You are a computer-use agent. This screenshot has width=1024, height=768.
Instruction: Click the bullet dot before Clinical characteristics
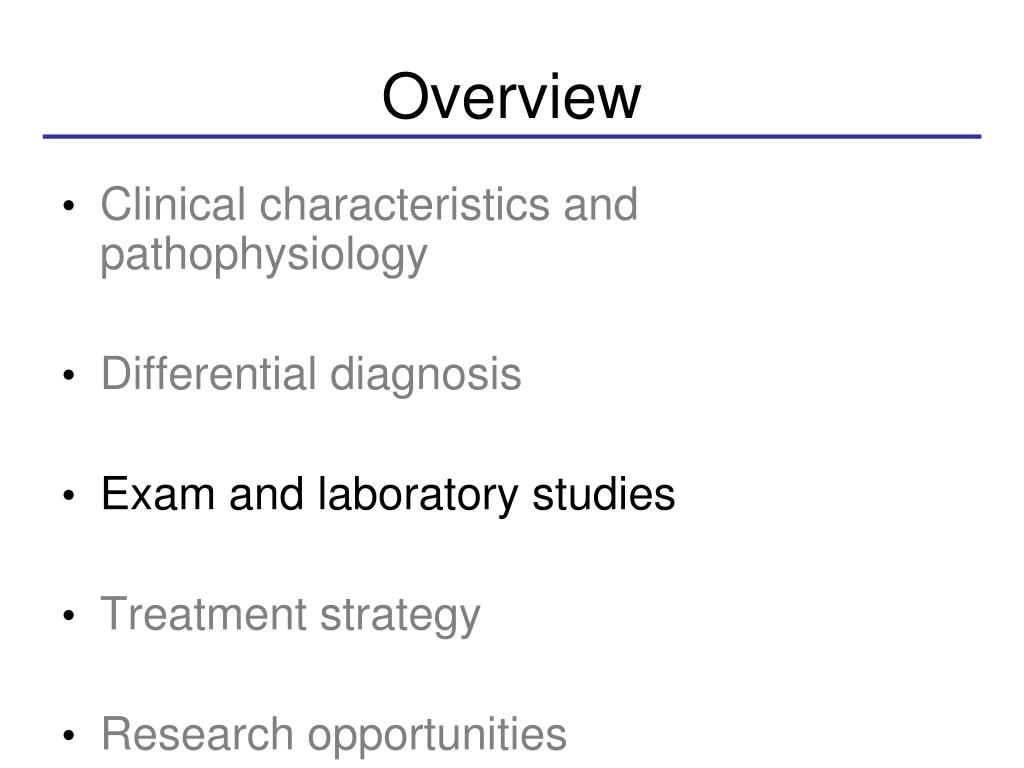coord(68,208)
